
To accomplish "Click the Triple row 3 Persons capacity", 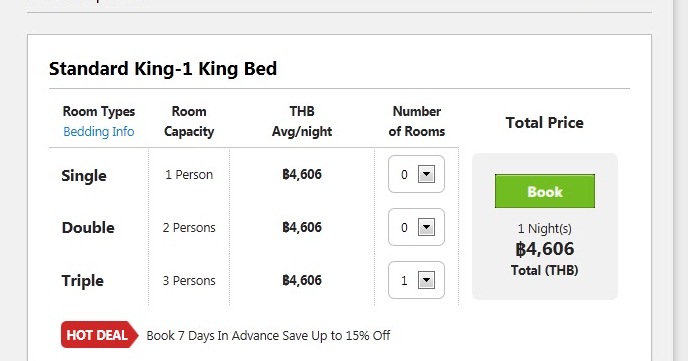I will click(x=189, y=281).
